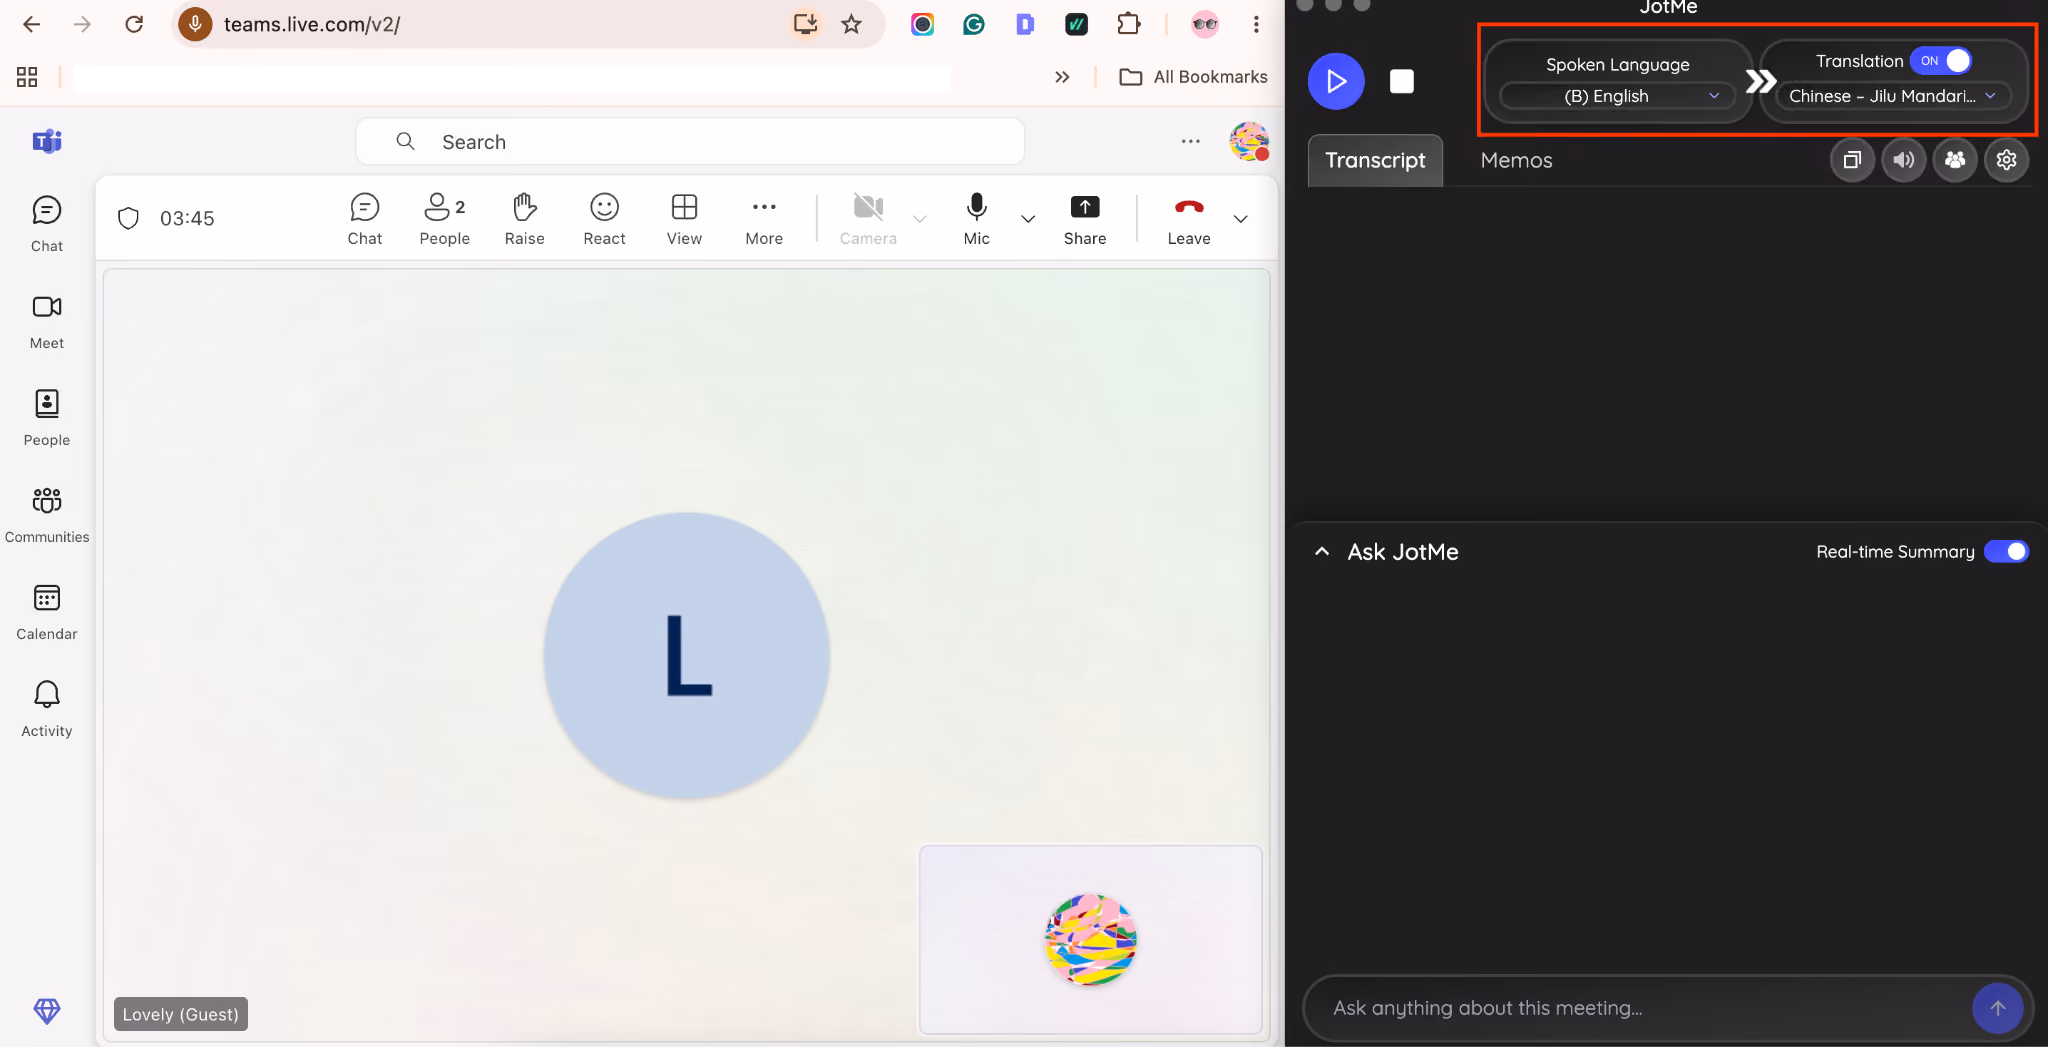The width and height of the screenshot is (2048, 1047).
Task: Click the Teams Search field
Action: (x=690, y=142)
